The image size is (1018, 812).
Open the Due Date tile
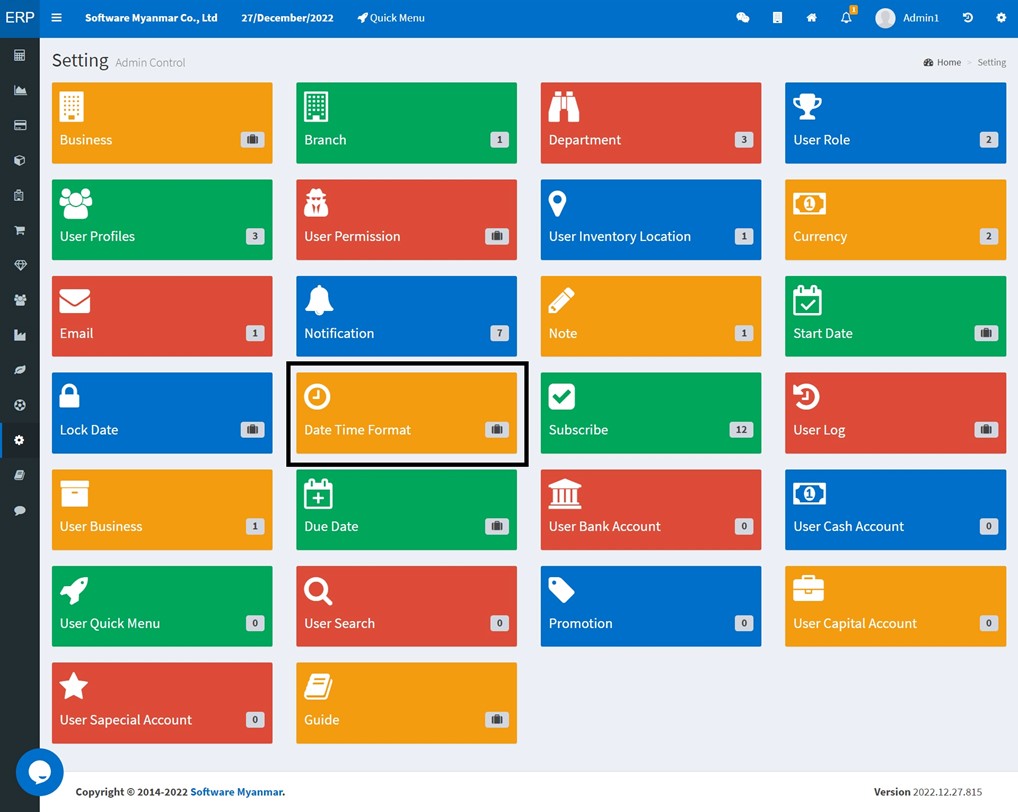click(406, 510)
